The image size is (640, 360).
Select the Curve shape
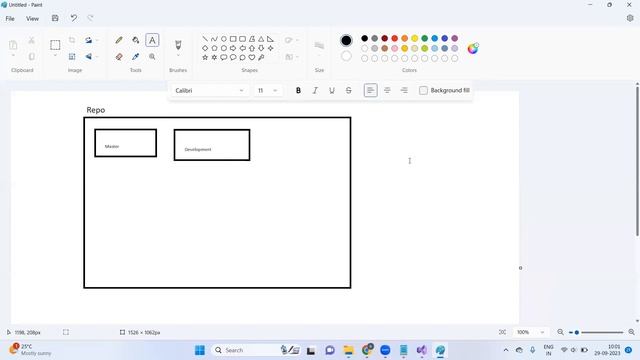coord(214,39)
